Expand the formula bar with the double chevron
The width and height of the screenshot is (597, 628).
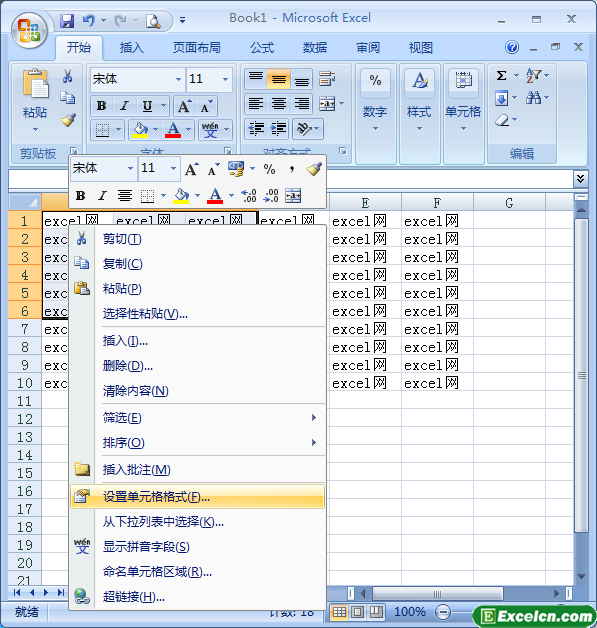(x=580, y=178)
